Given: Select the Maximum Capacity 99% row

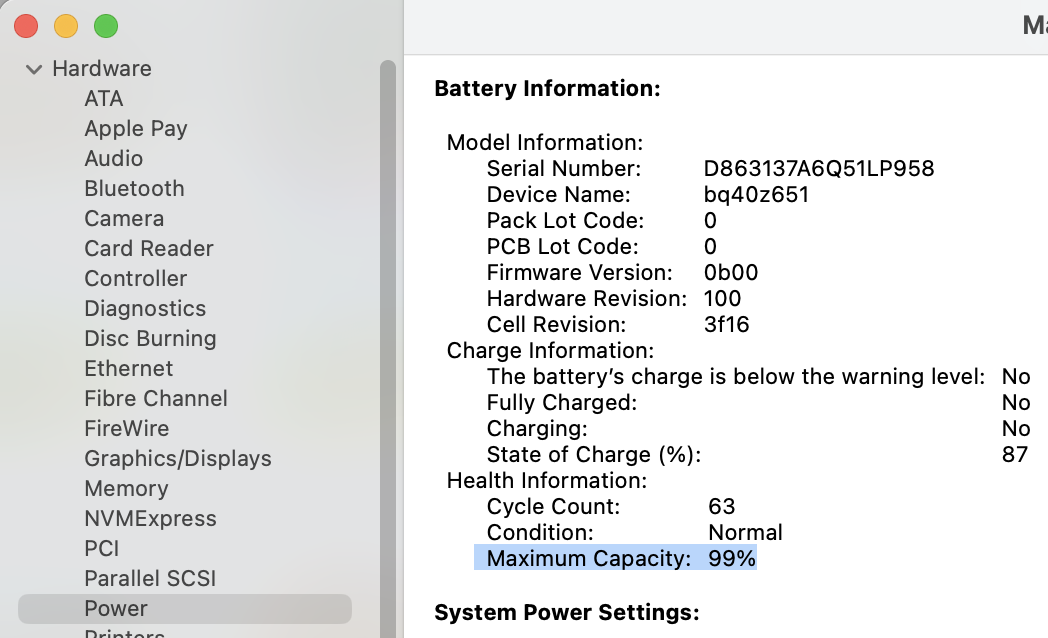Looking at the screenshot, I should 615,558.
